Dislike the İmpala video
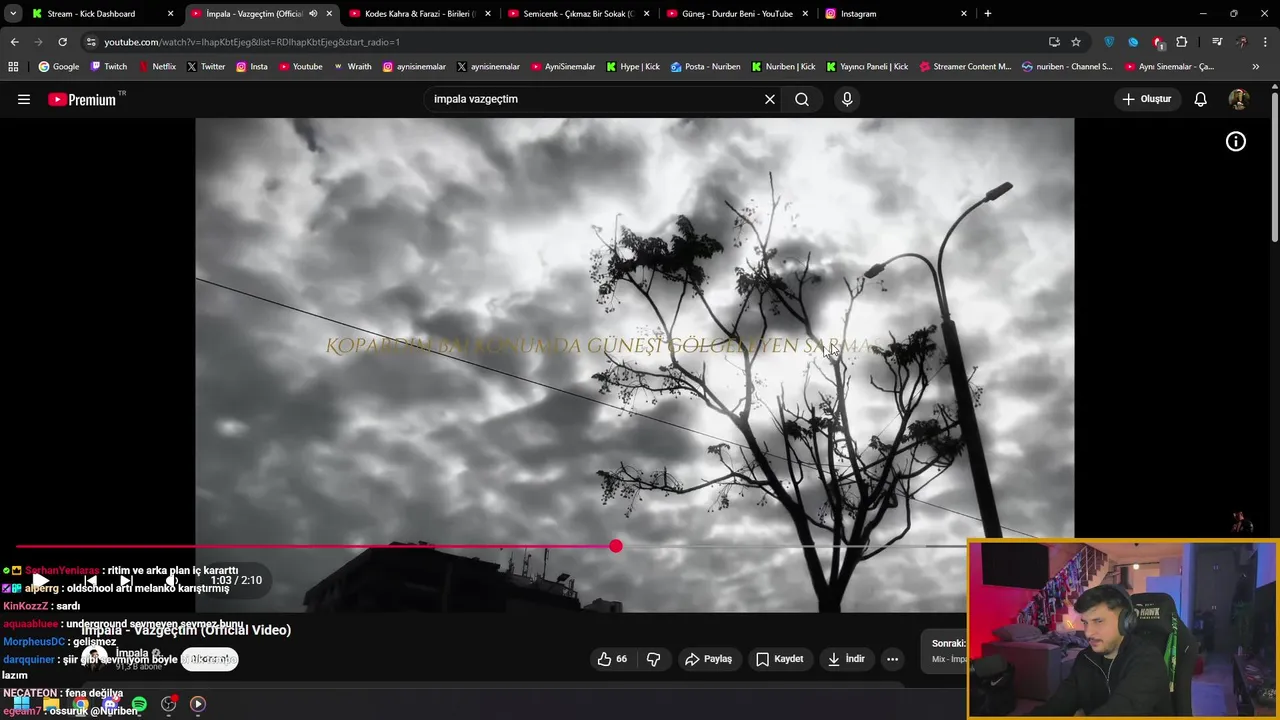 [654, 659]
